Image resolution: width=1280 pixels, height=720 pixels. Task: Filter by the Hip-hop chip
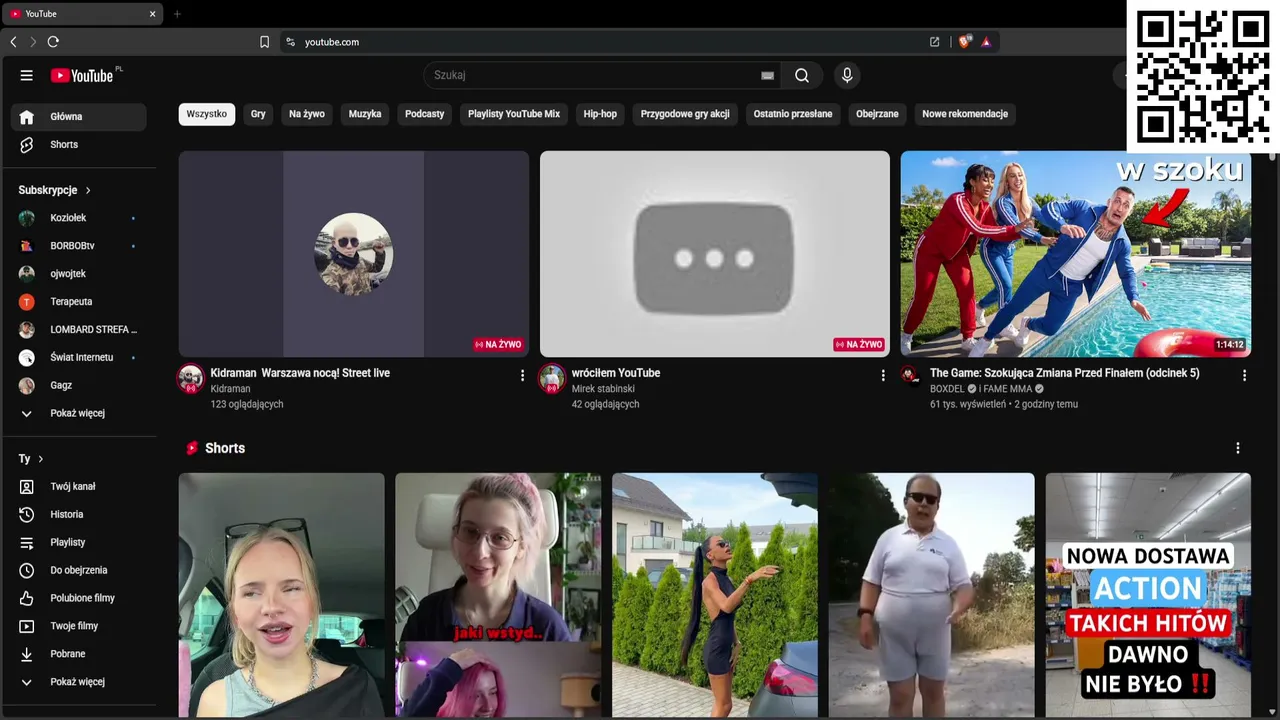(600, 114)
